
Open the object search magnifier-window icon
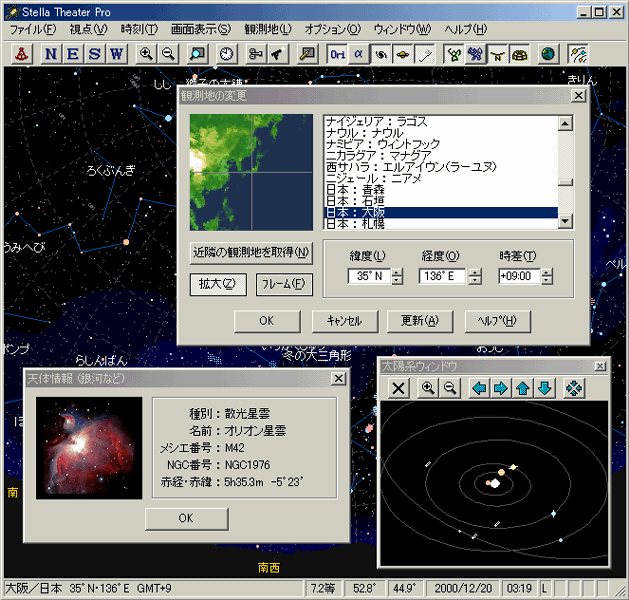click(197, 54)
